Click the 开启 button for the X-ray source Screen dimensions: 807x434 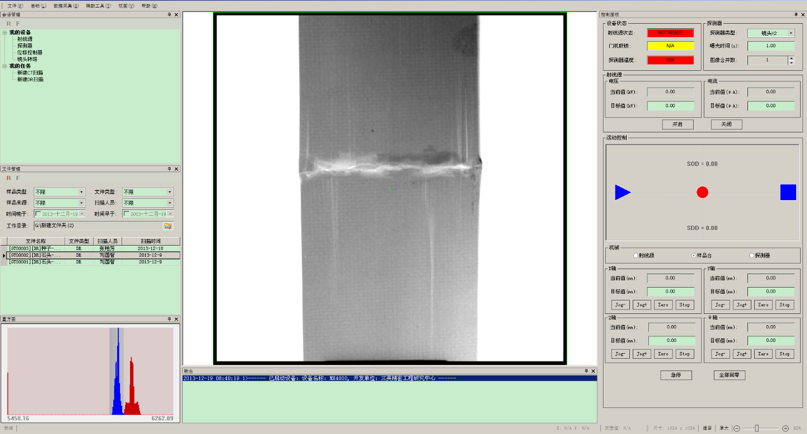(x=677, y=125)
